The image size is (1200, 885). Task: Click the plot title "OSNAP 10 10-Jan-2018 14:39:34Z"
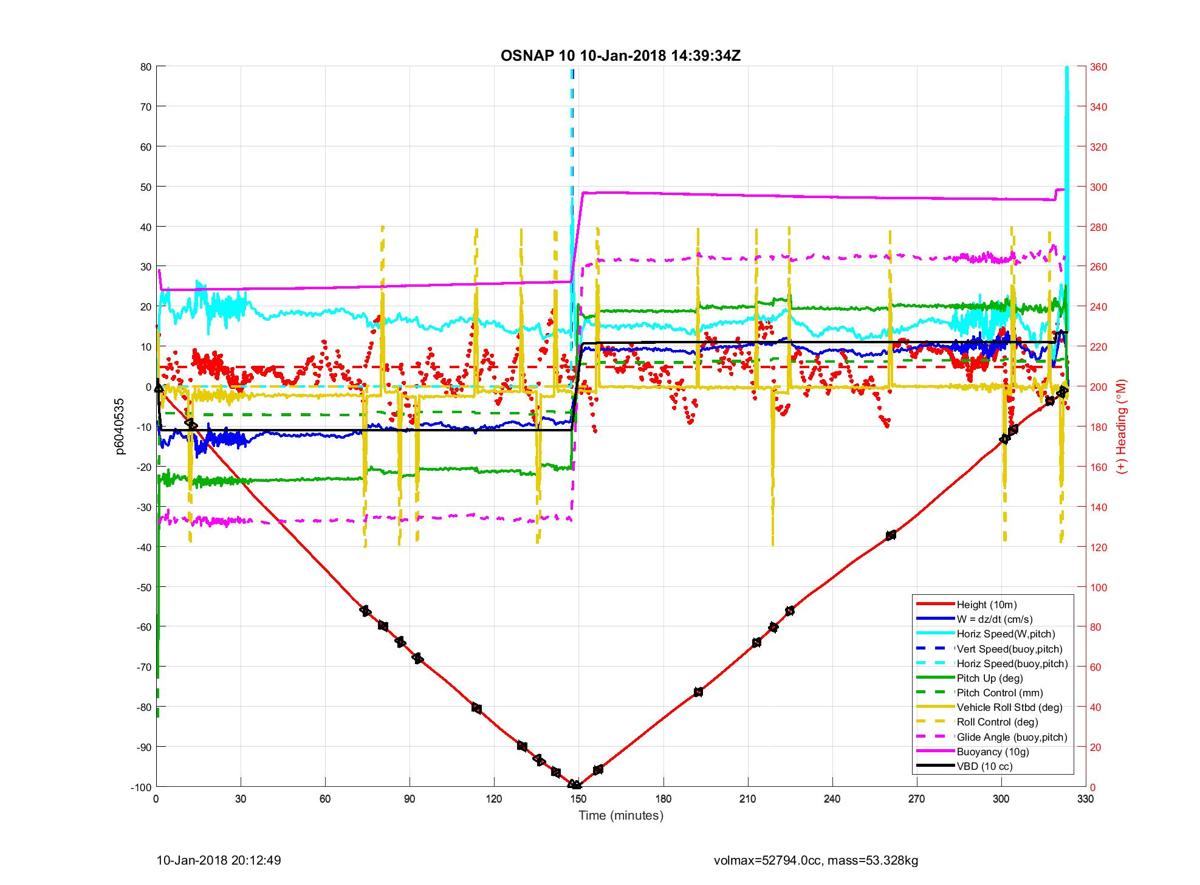[x=620, y=55]
